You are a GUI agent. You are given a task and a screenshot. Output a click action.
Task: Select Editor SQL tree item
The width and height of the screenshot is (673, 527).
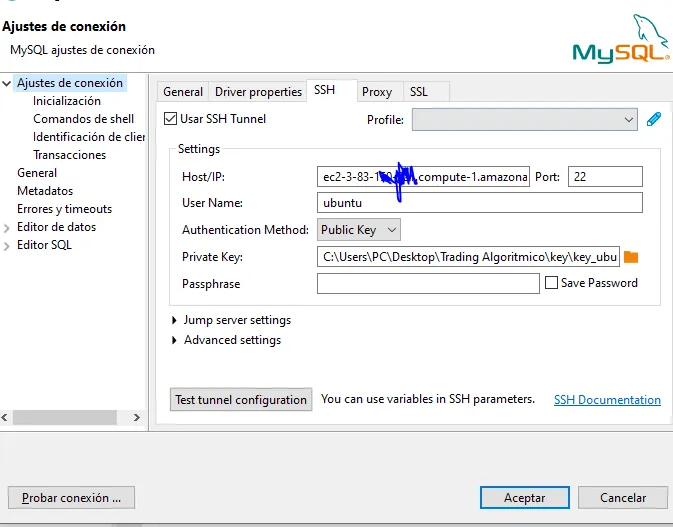[x=44, y=245]
